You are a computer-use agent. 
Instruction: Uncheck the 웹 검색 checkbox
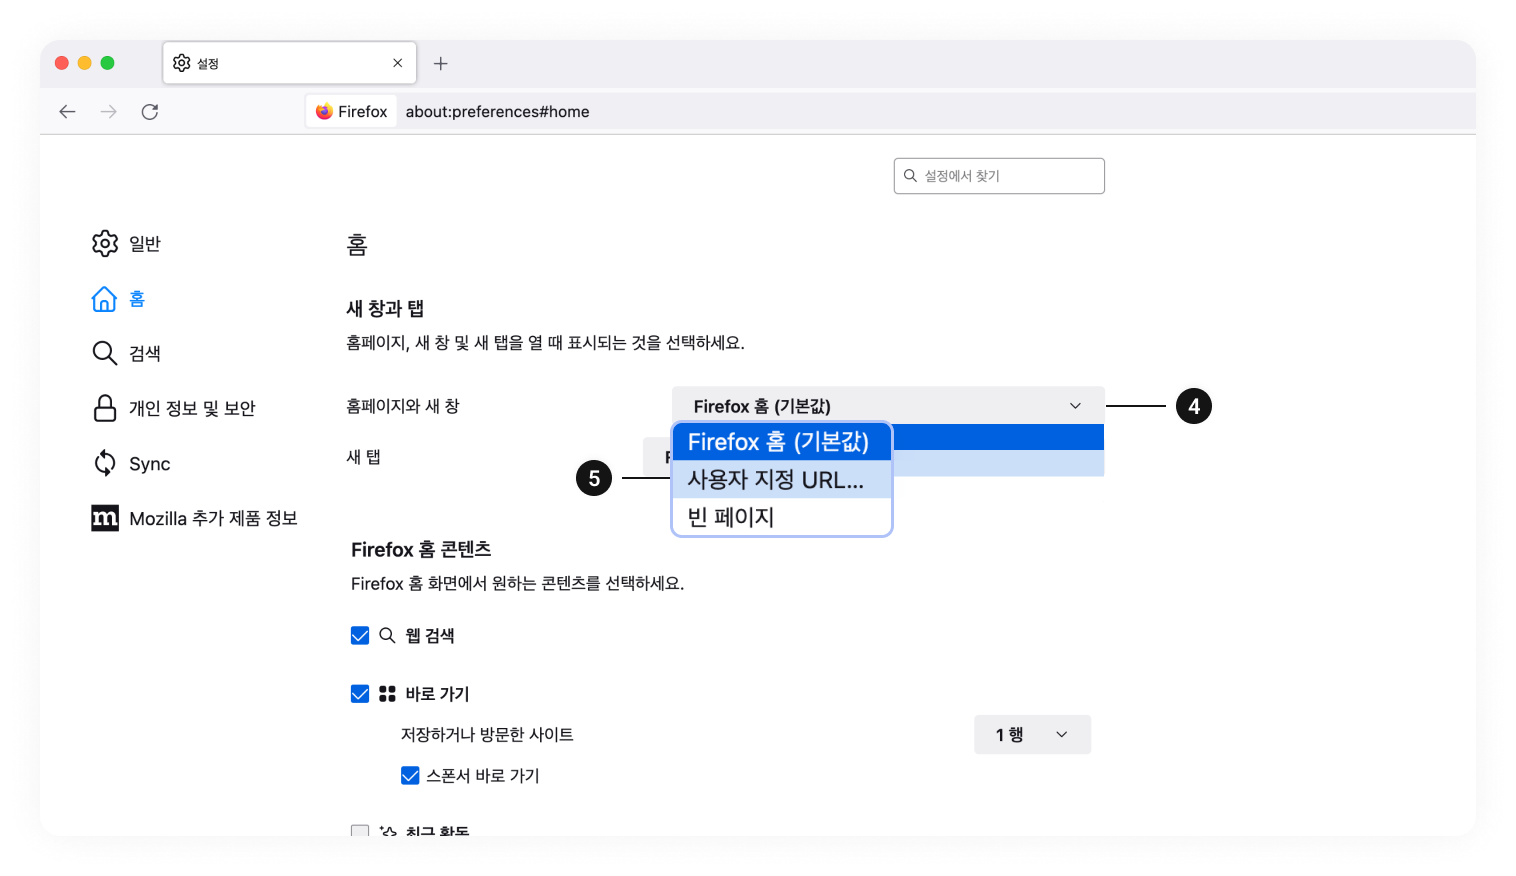pyautogui.click(x=360, y=635)
